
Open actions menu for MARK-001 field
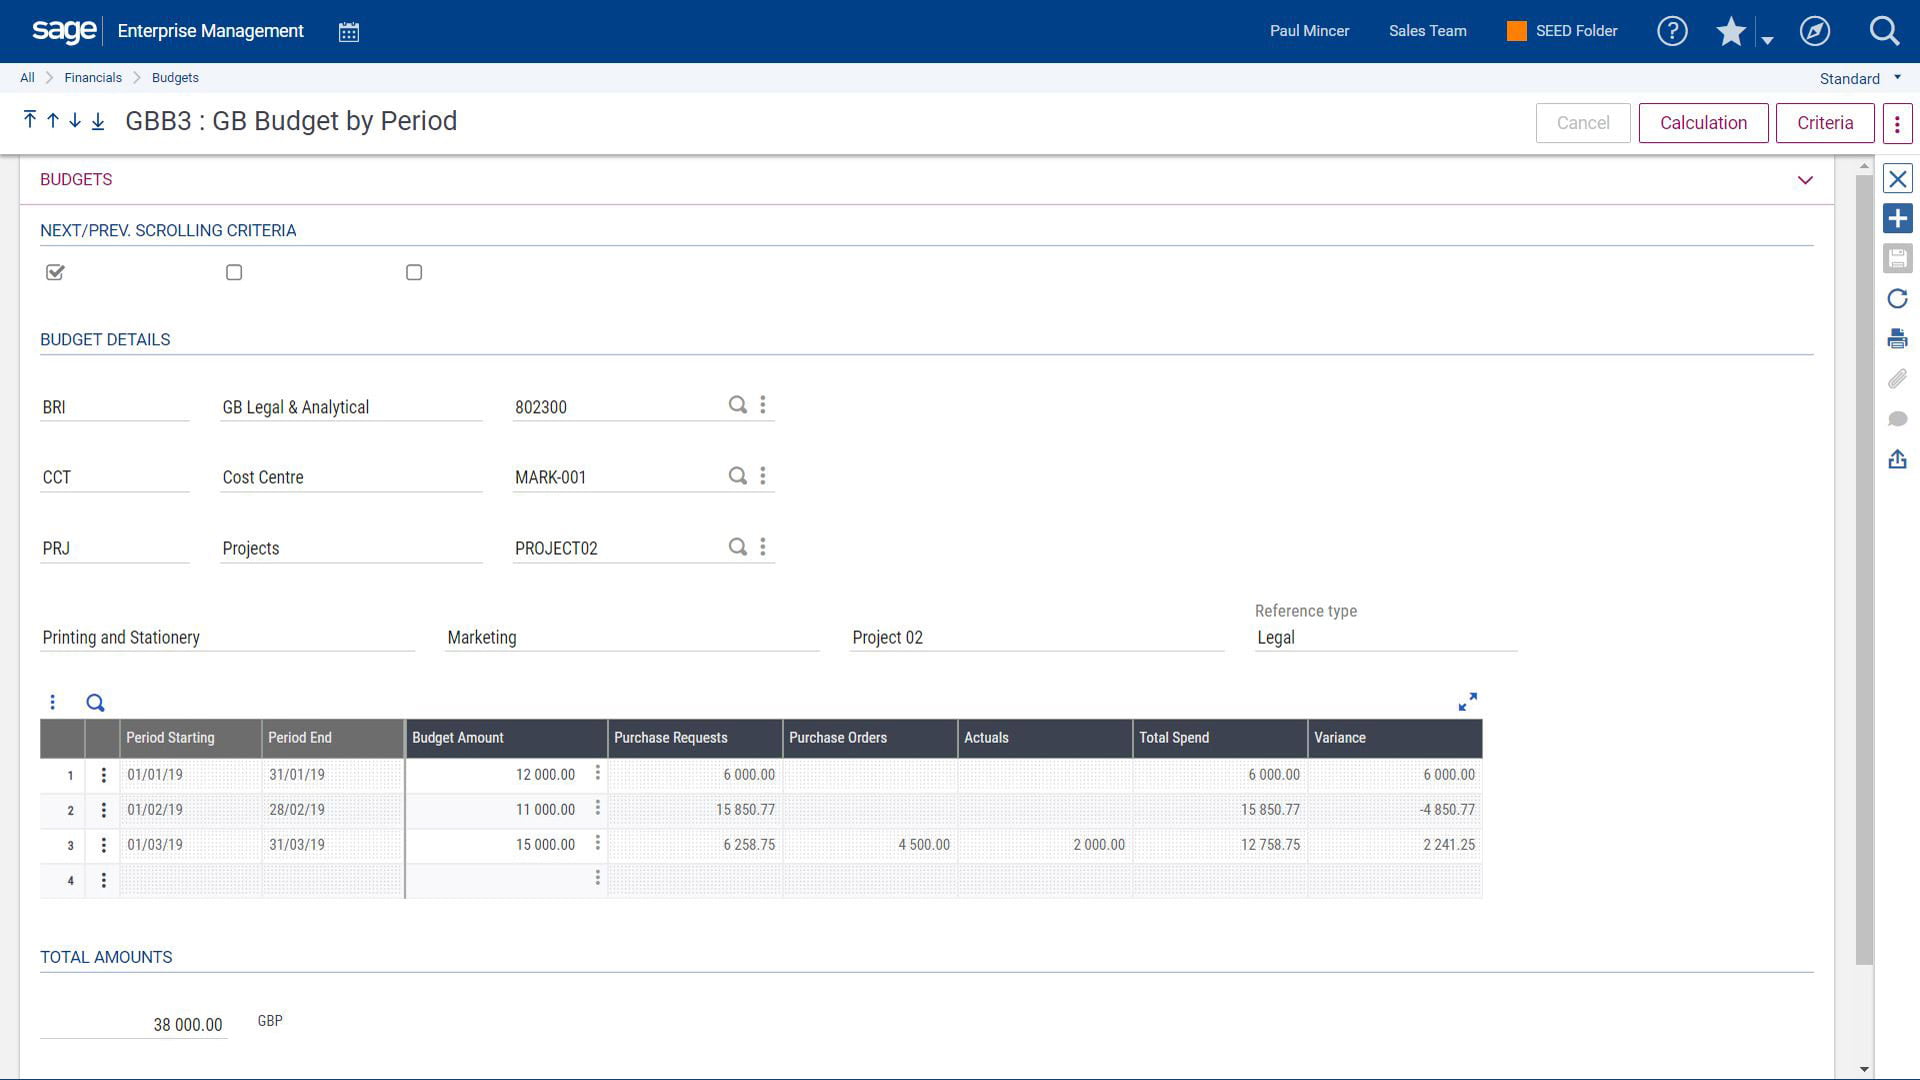click(x=763, y=476)
